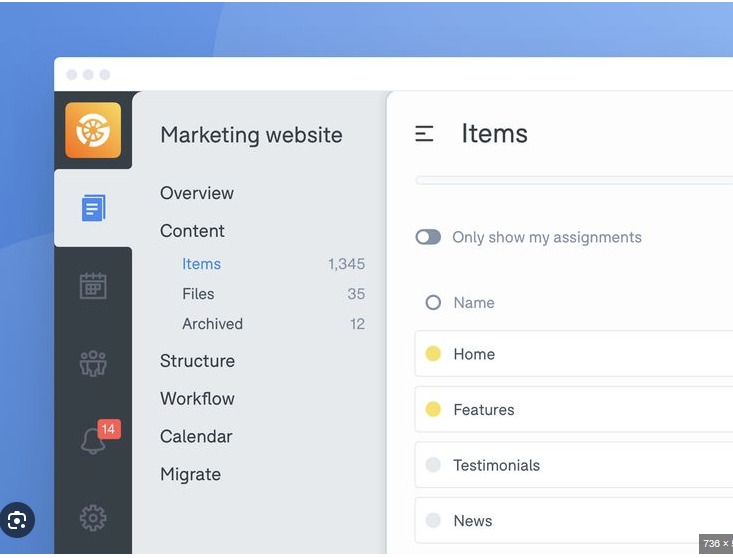The height and width of the screenshot is (558, 733).
Task: Open the Workflow section
Action: coord(197,399)
